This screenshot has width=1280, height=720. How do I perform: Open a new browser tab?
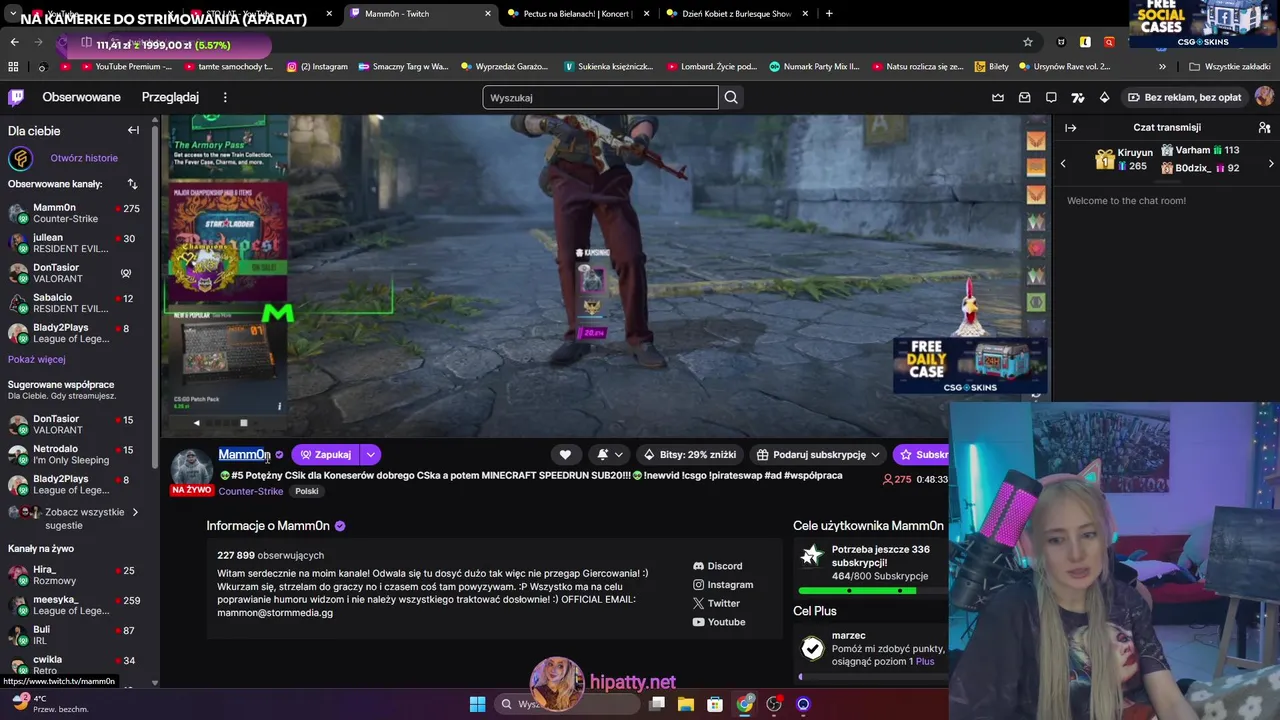pyautogui.click(x=829, y=14)
